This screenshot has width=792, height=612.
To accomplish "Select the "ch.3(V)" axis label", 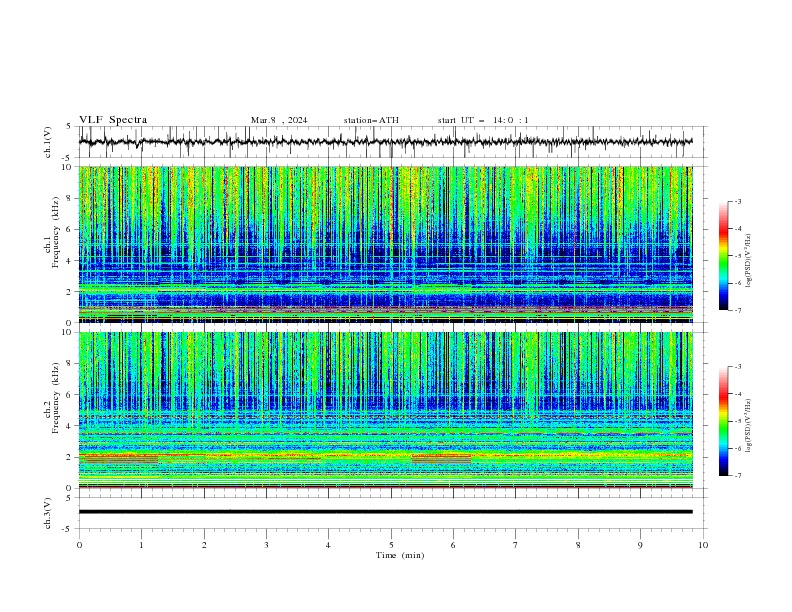I will (x=48, y=513).
